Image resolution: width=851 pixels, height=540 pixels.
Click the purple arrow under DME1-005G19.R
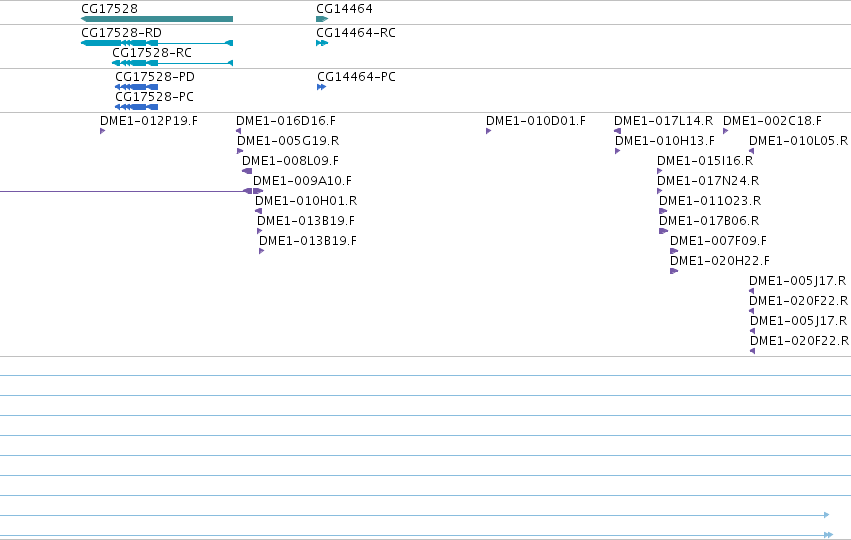coord(240,151)
